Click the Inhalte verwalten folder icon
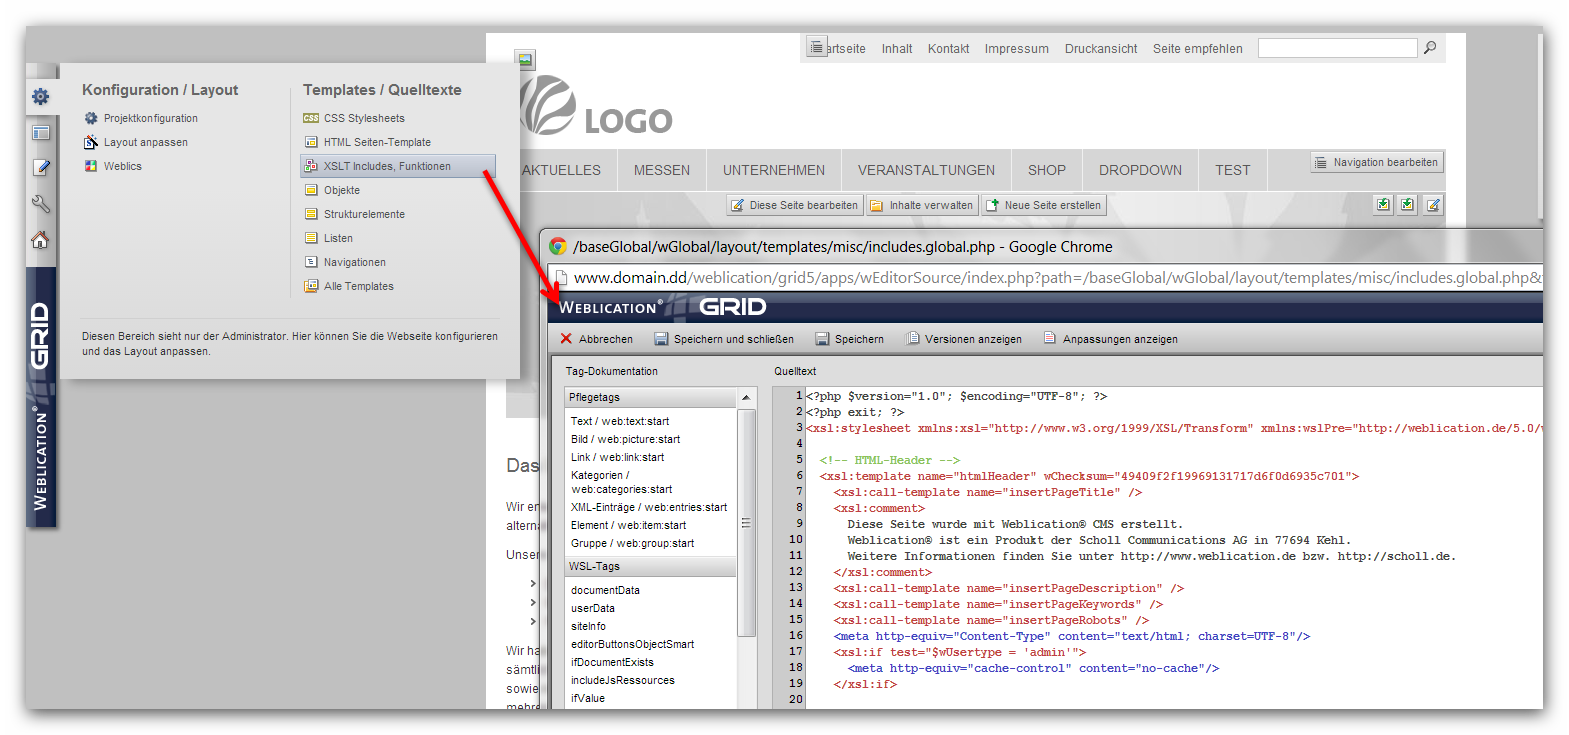This screenshot has height=735, width=1569. click(877, 205)
